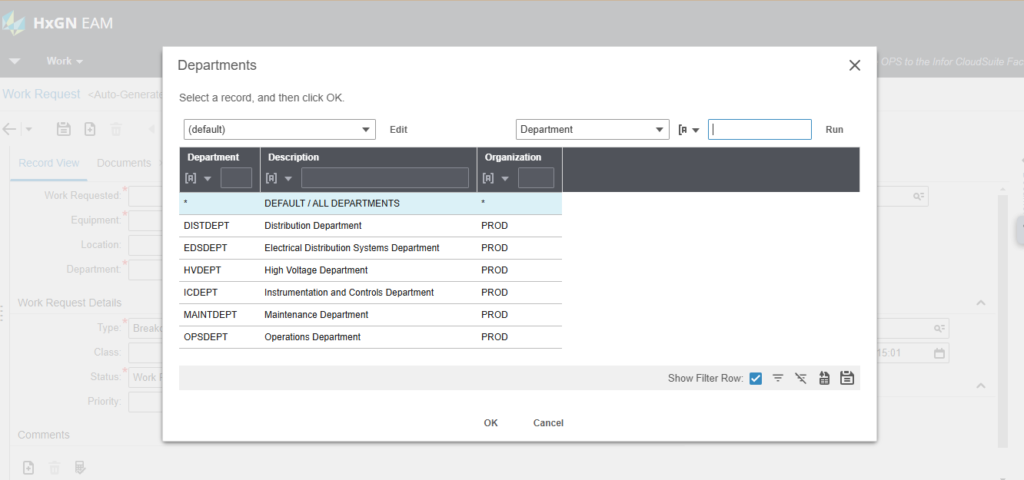Viewport: 1024px width, 480px height.
Task: Click the HxGN EAM logo
Action: pyautogui.click(x=57, y=24)
